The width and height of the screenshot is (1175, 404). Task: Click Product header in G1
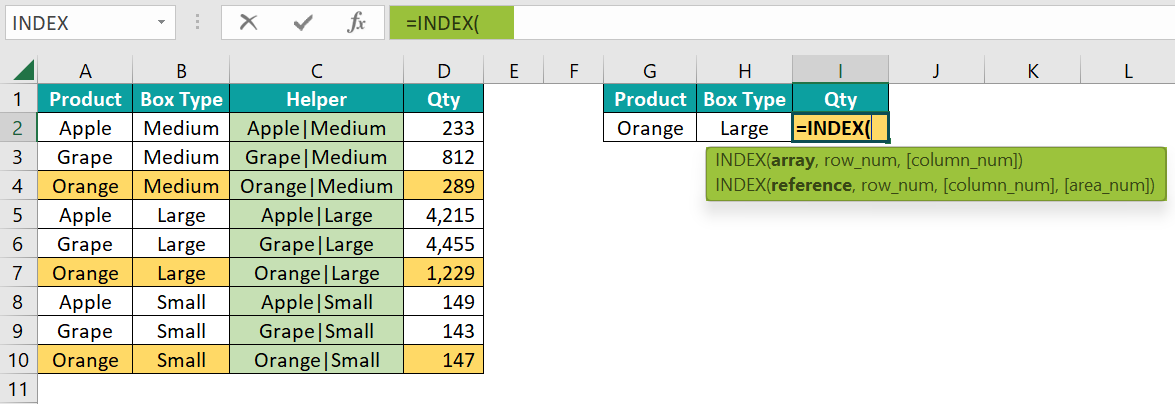pyautogui.click(x=650, y=99)
